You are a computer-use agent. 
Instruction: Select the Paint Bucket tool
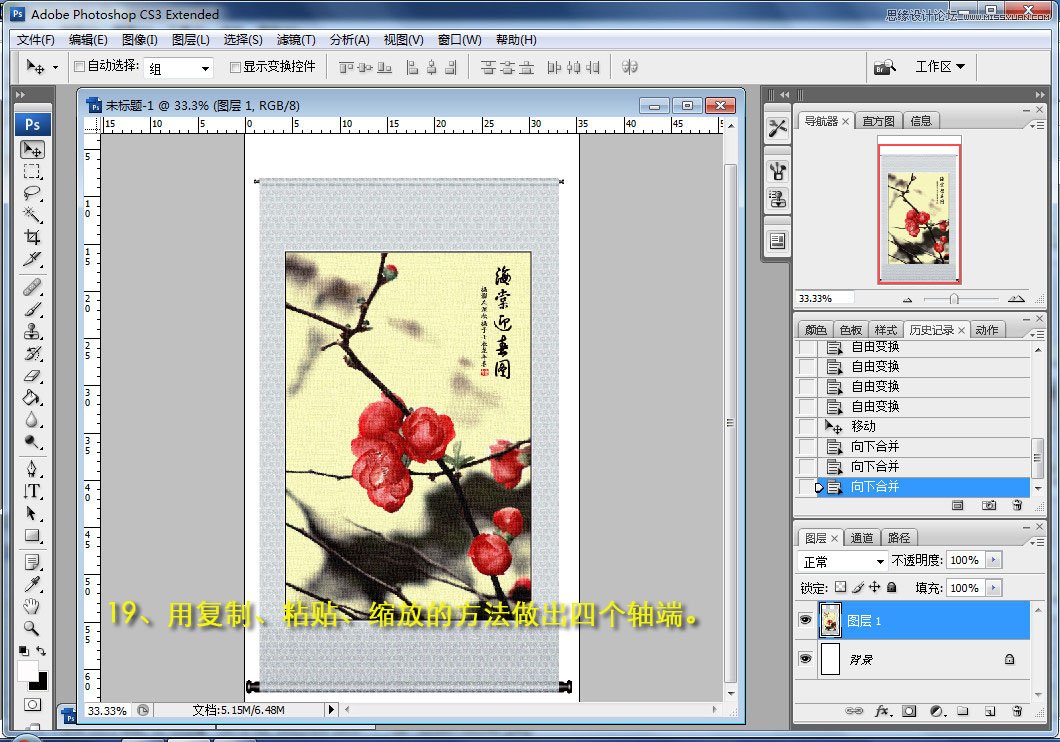[32, 397]
